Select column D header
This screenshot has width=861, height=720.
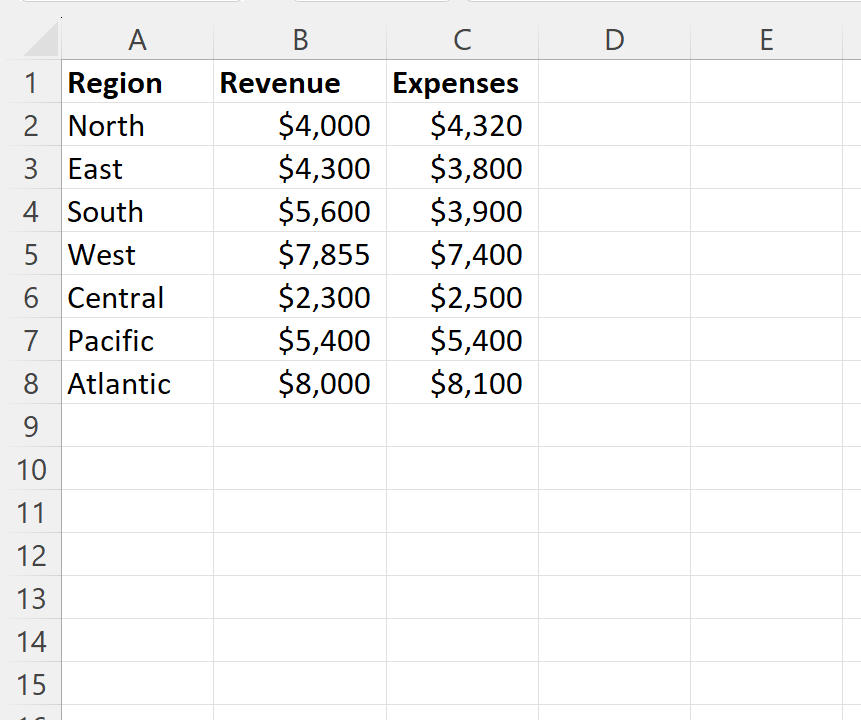tap(614, 40)
